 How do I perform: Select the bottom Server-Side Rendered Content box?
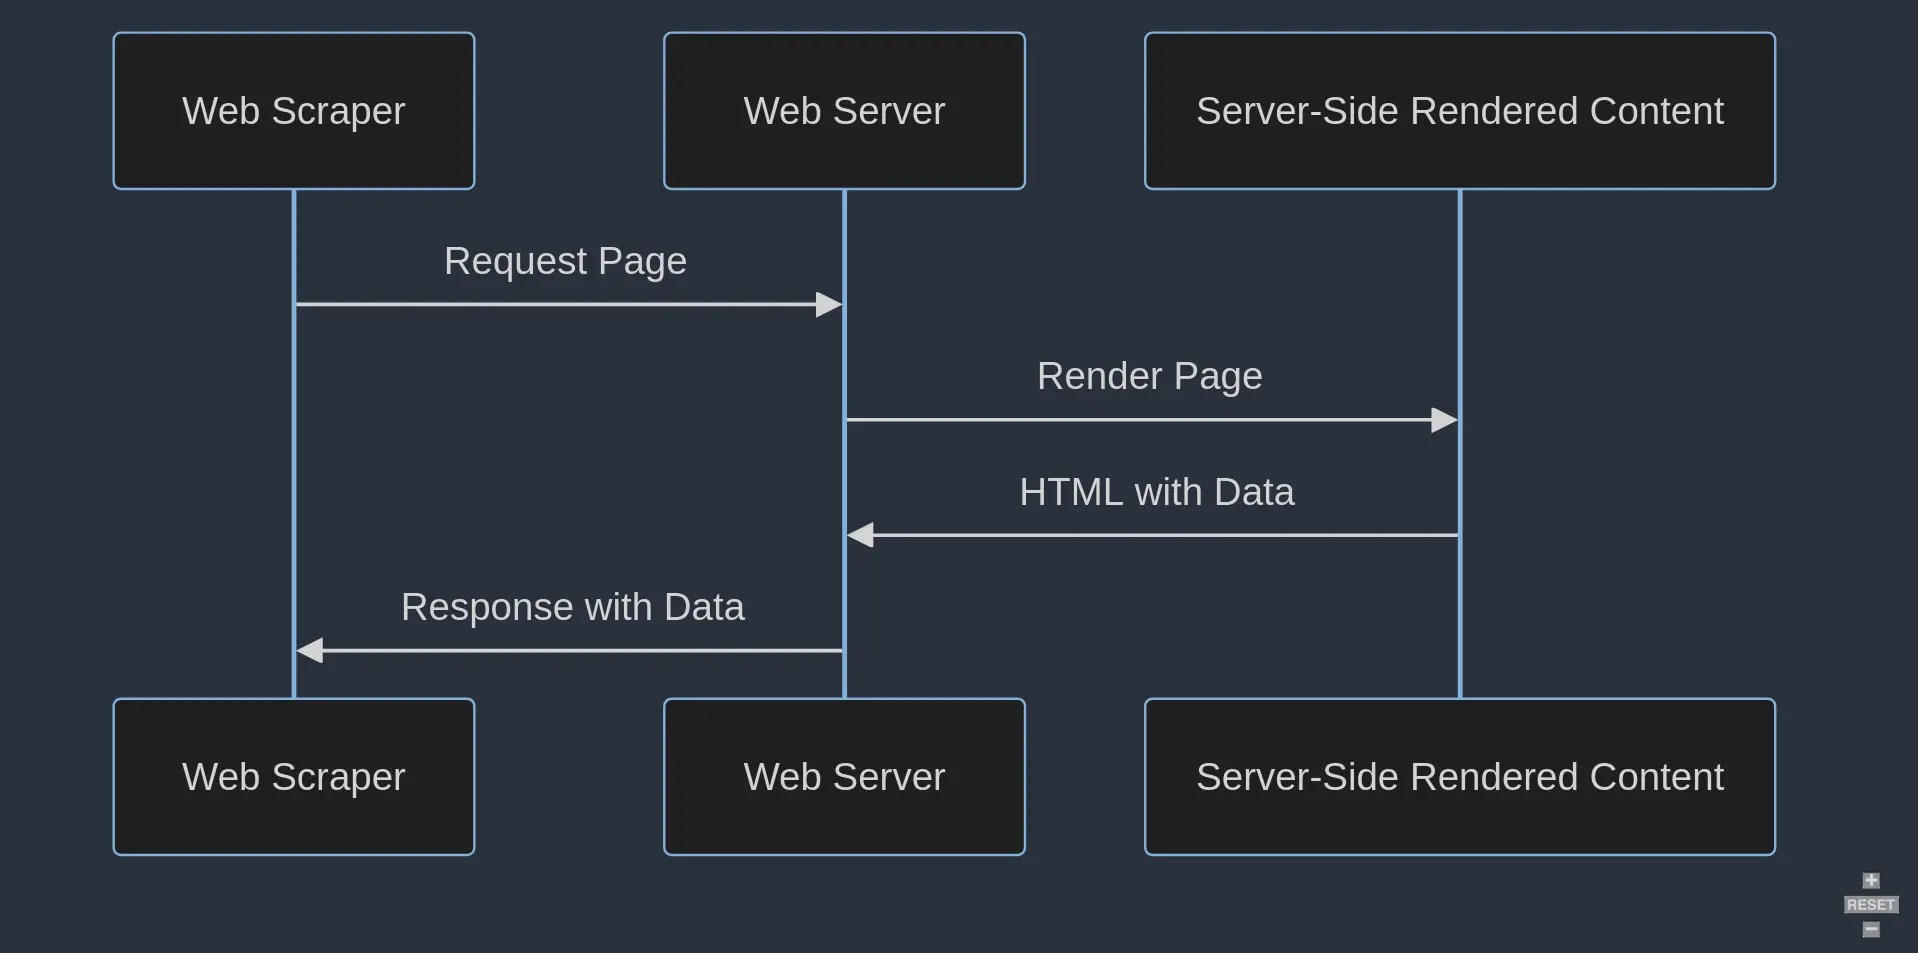coord(1459,777)
